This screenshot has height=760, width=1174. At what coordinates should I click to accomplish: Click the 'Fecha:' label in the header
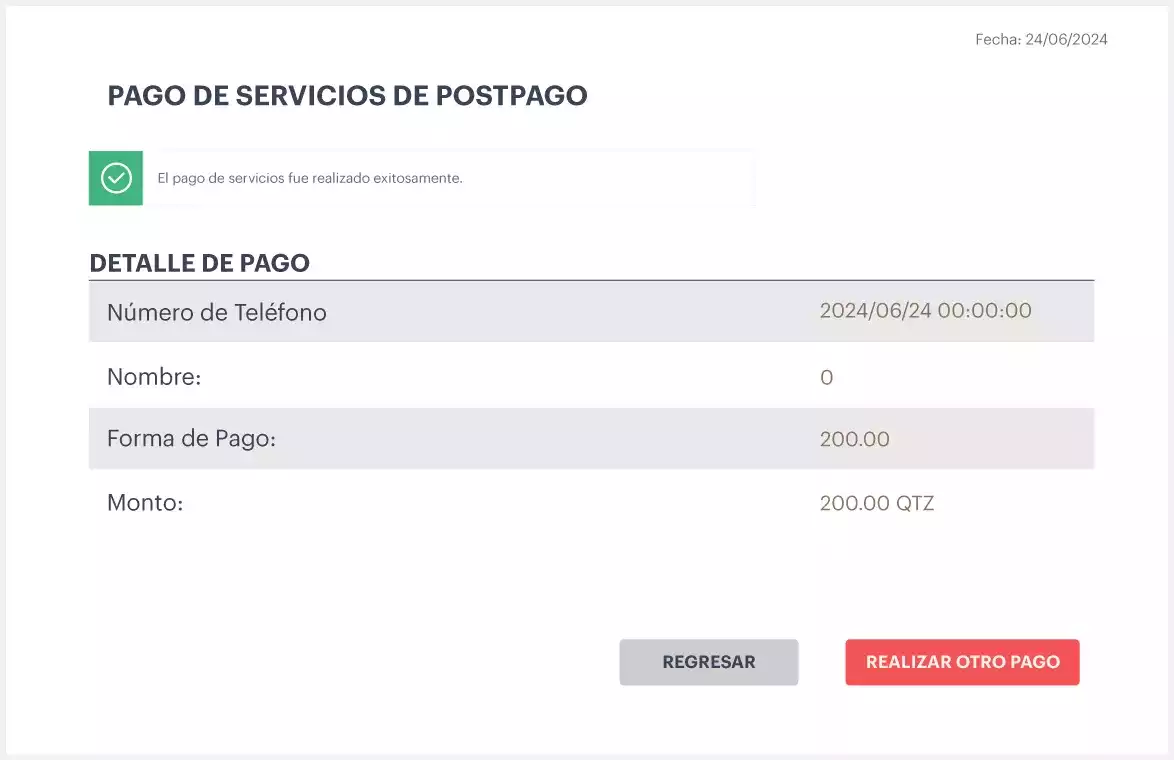(x=998, y=40)
